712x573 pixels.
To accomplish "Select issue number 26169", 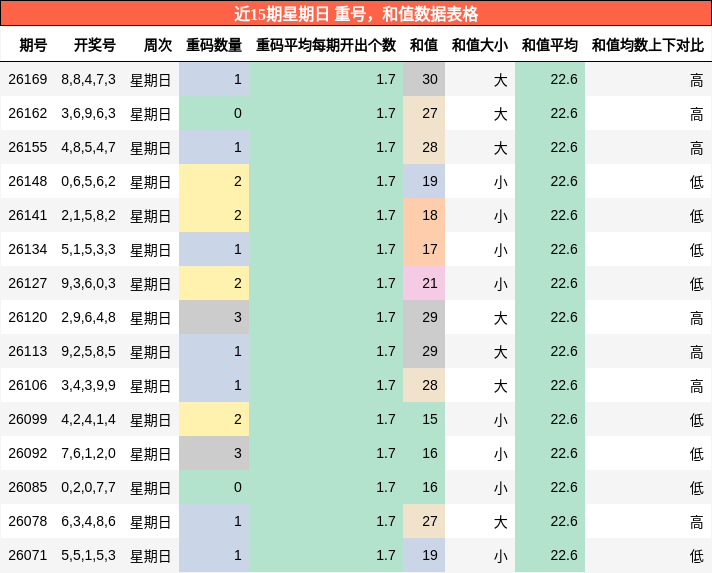I will pos(28,79).
